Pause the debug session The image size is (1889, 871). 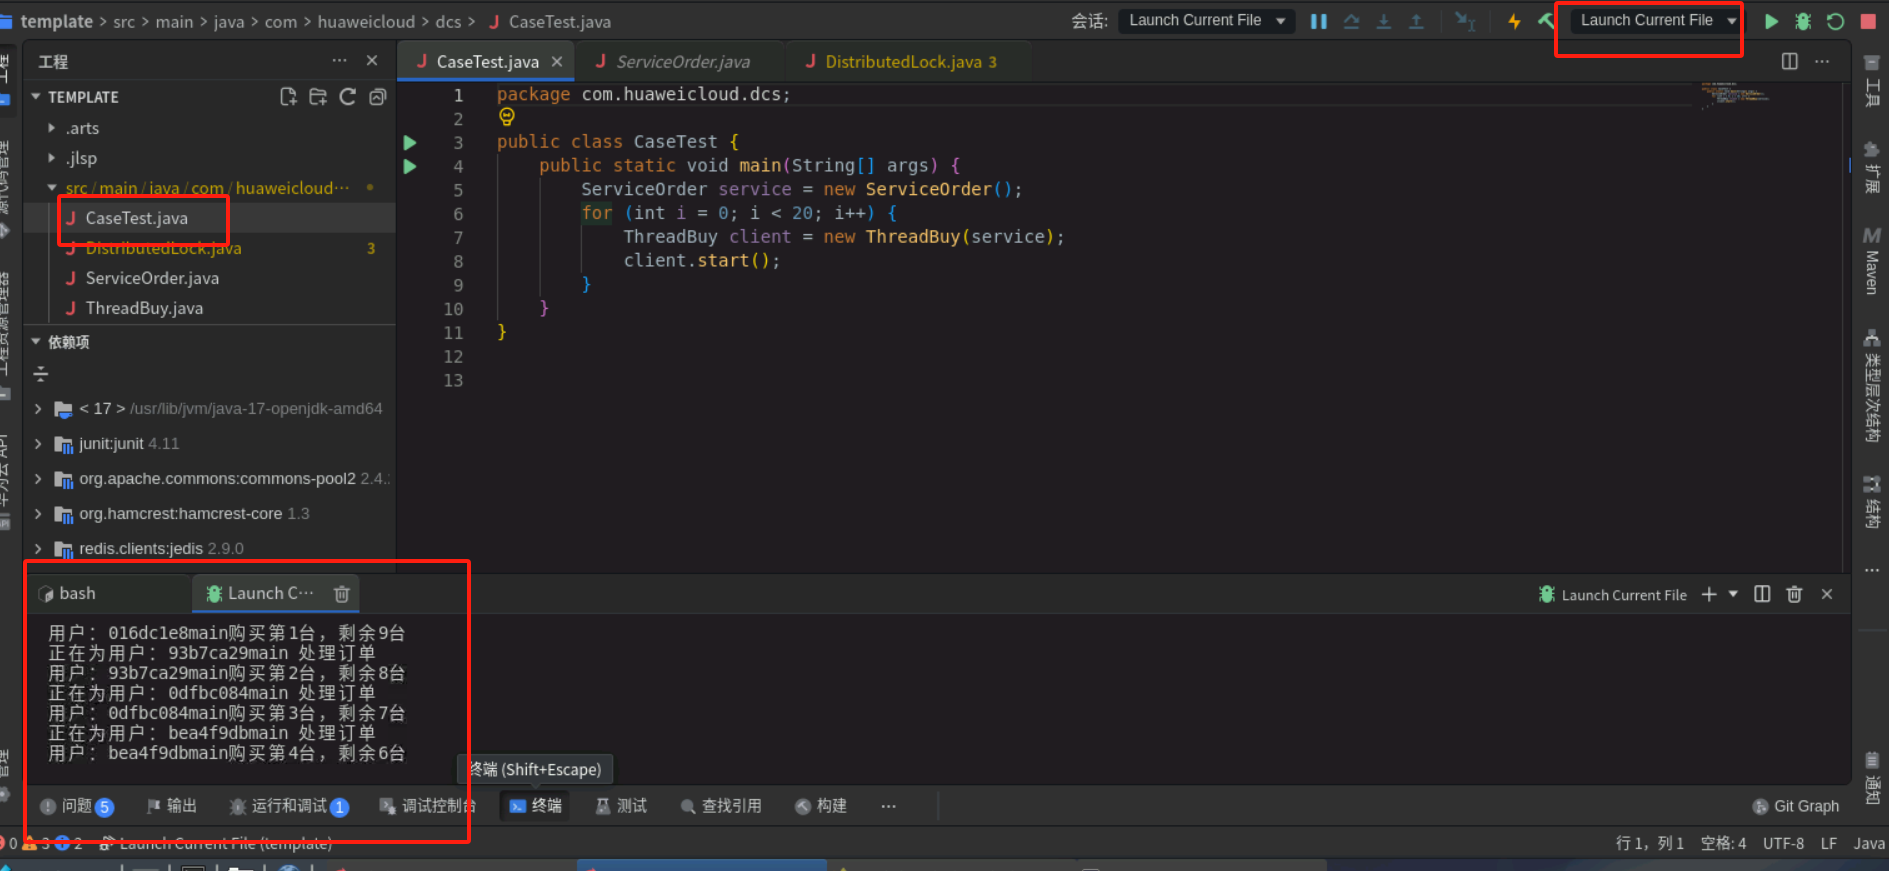pos(1319,21)
